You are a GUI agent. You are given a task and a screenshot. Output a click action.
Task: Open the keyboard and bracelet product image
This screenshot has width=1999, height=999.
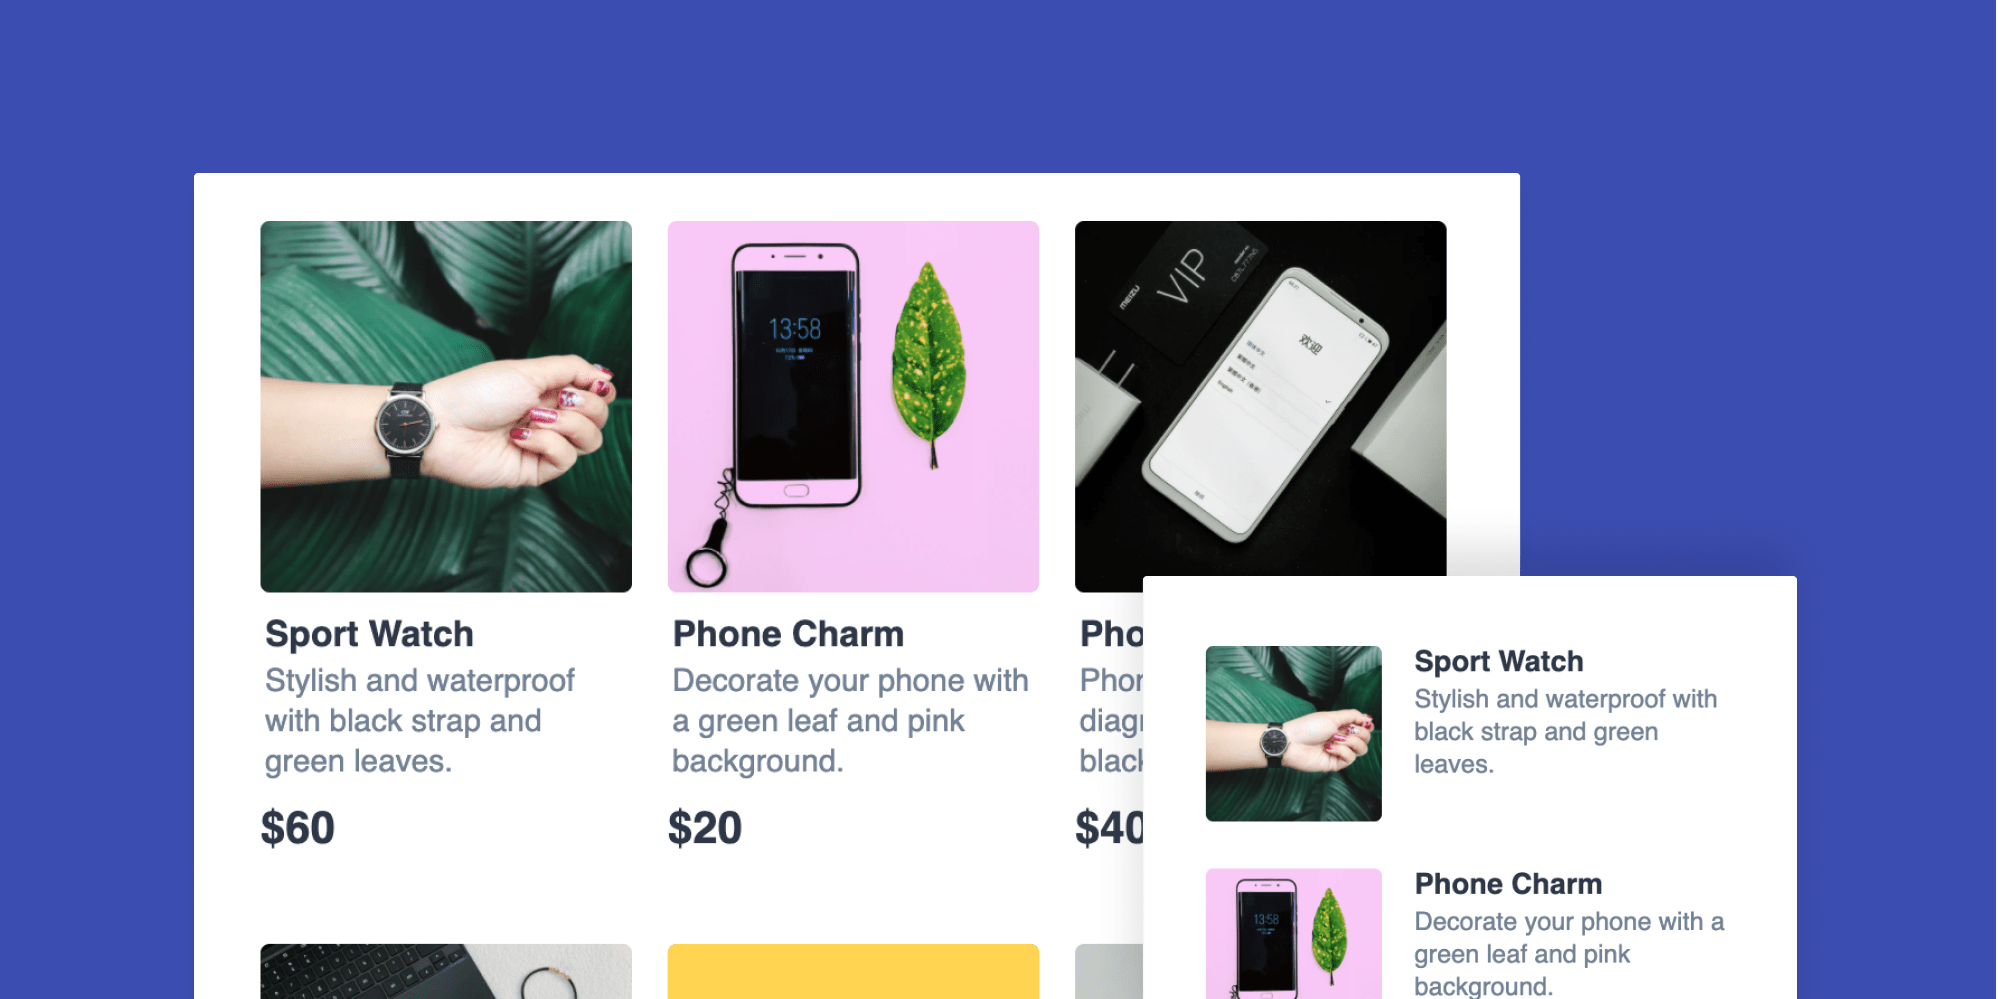[446, 971]
